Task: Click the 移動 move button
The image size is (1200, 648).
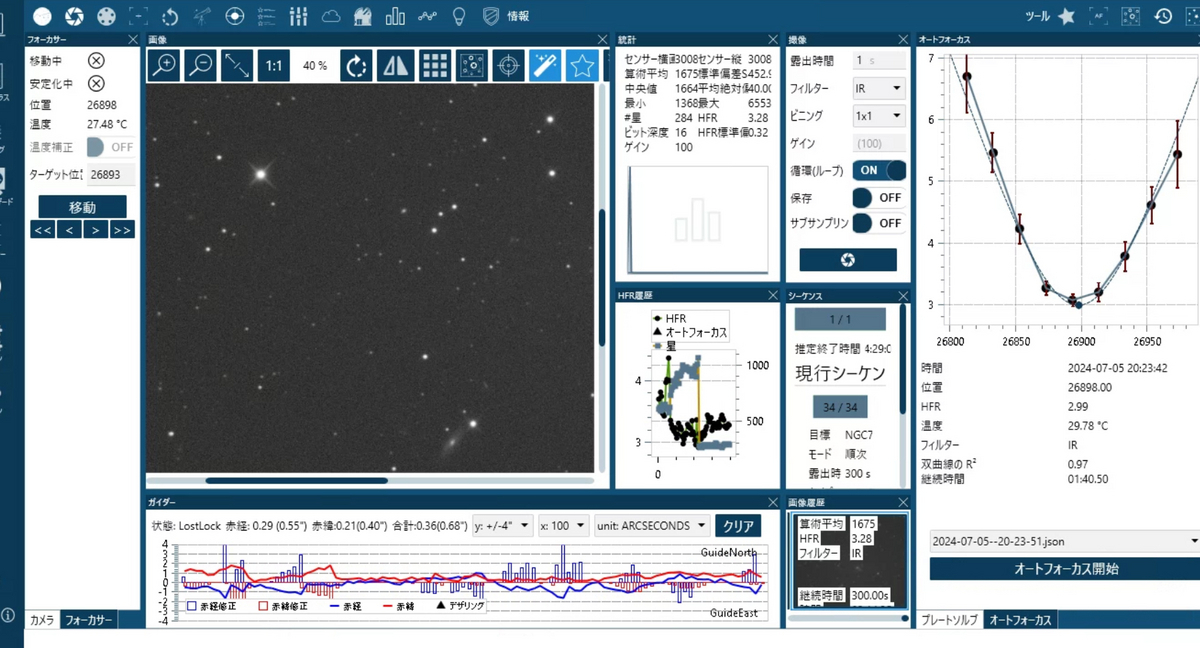Action: point(83,207)
